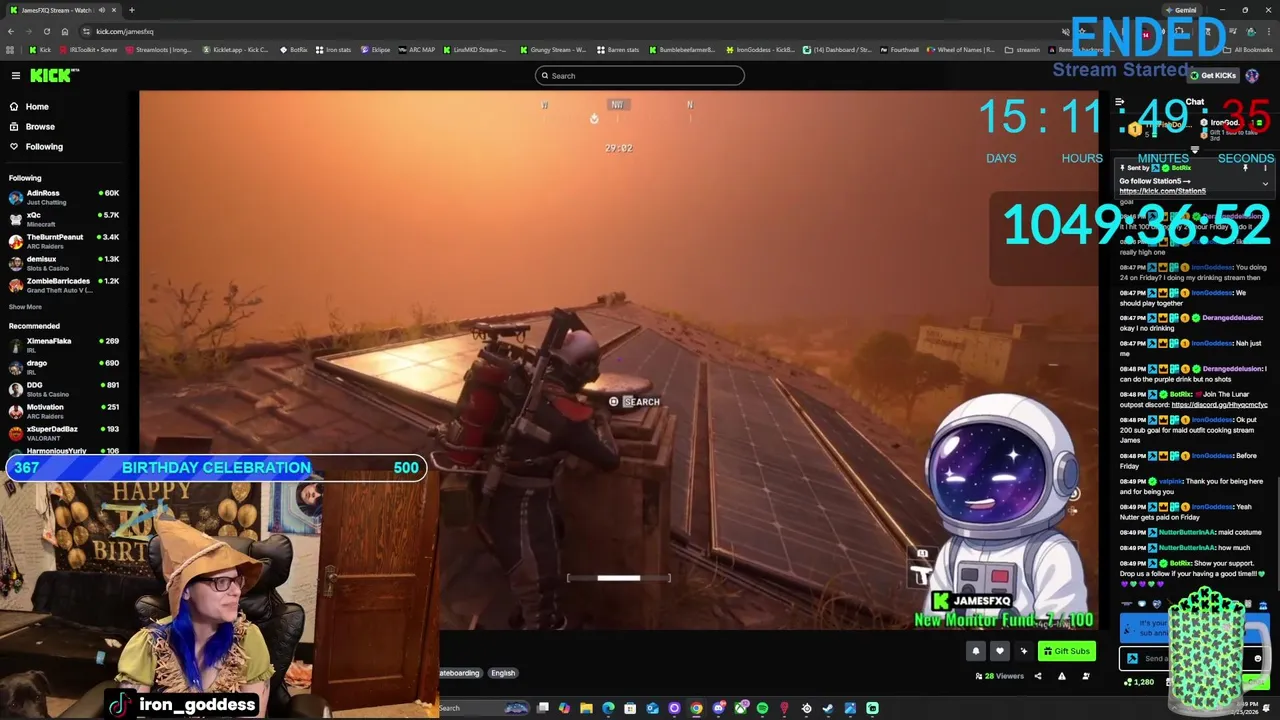This screenshot has height=720, width=1280.
Task: Click the Gift Subs button
Action: point(1066,652)
